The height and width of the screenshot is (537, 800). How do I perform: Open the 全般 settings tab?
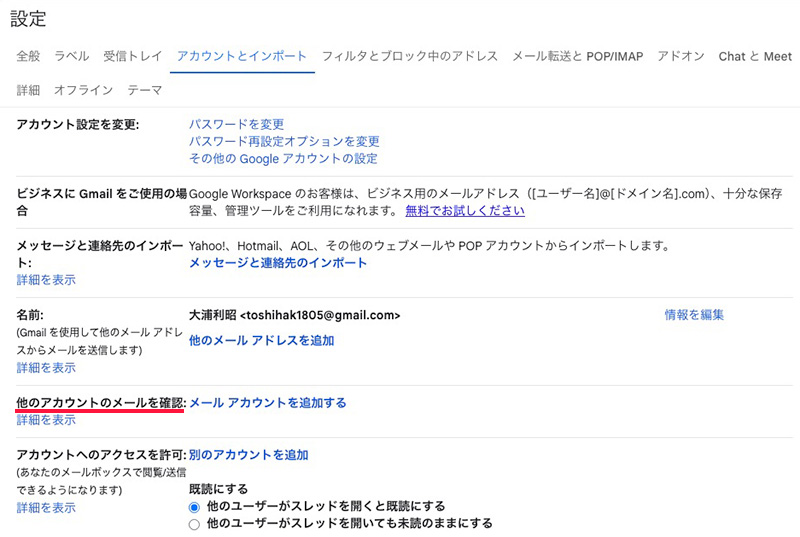coord(28,57)
